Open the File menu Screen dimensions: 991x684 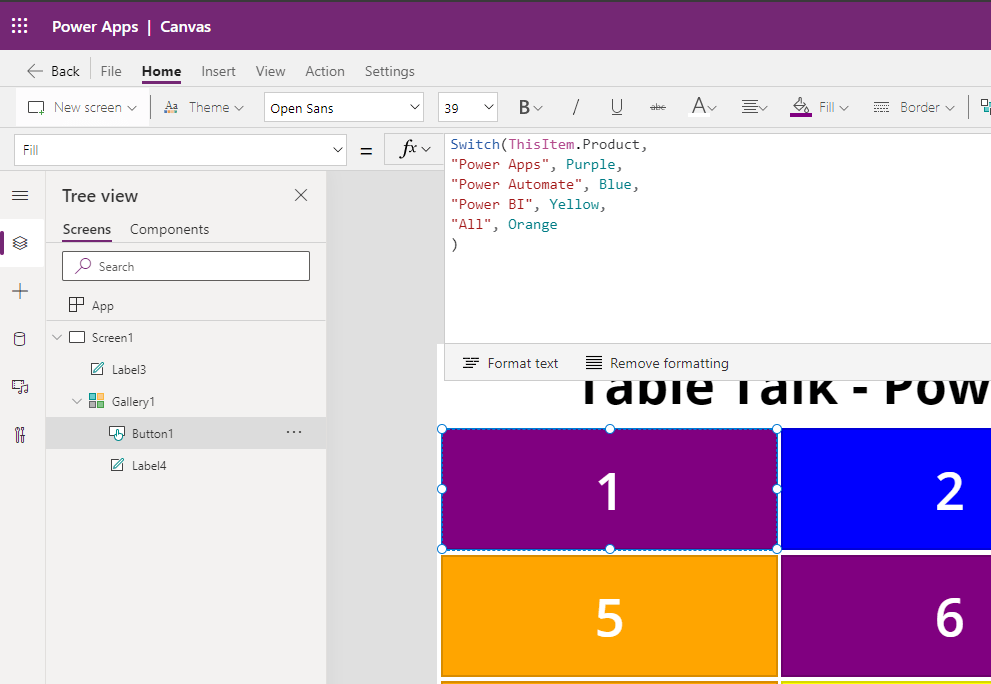pos(111,71)
